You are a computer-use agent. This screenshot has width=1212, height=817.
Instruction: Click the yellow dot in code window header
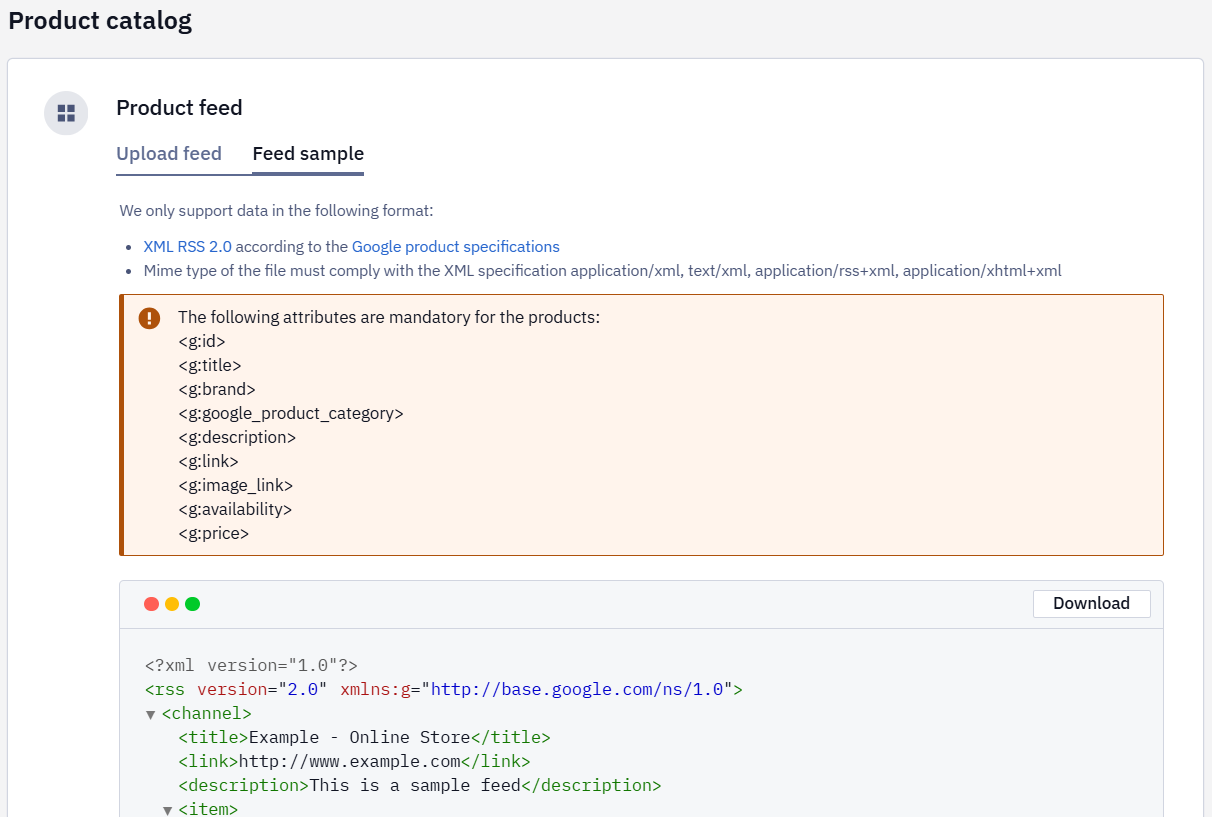[172, 604]
